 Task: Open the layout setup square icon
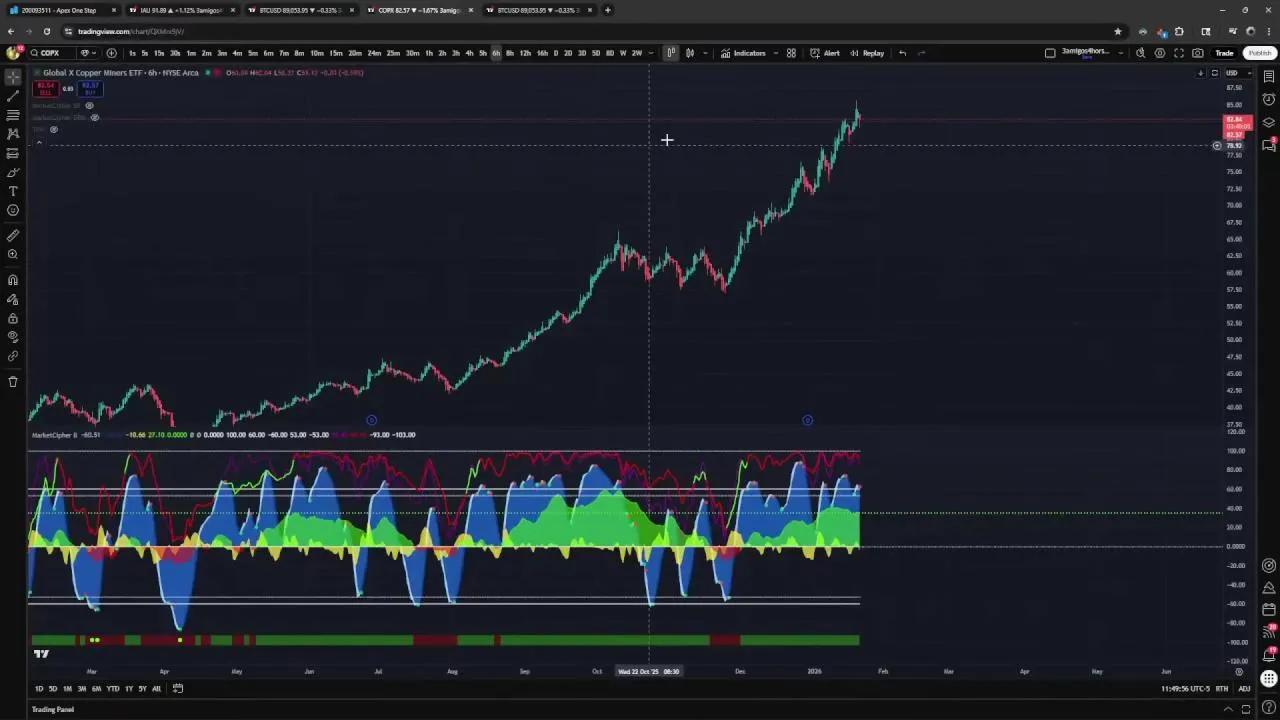(1050, 53)
